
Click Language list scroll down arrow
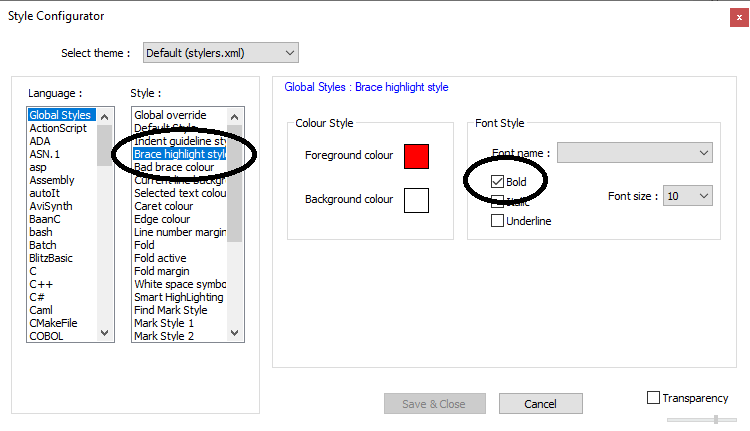105,332
